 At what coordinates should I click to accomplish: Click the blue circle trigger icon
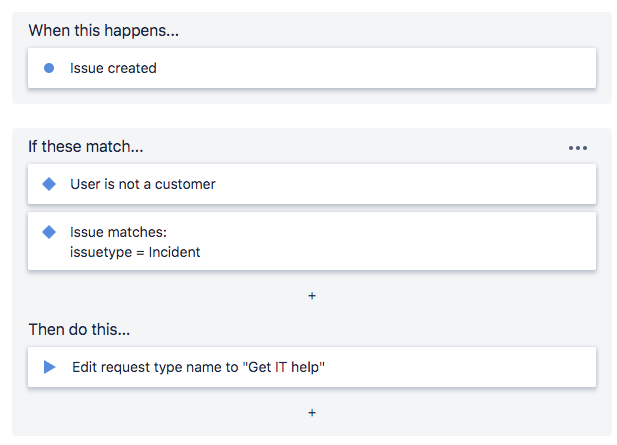pos(48,69)
